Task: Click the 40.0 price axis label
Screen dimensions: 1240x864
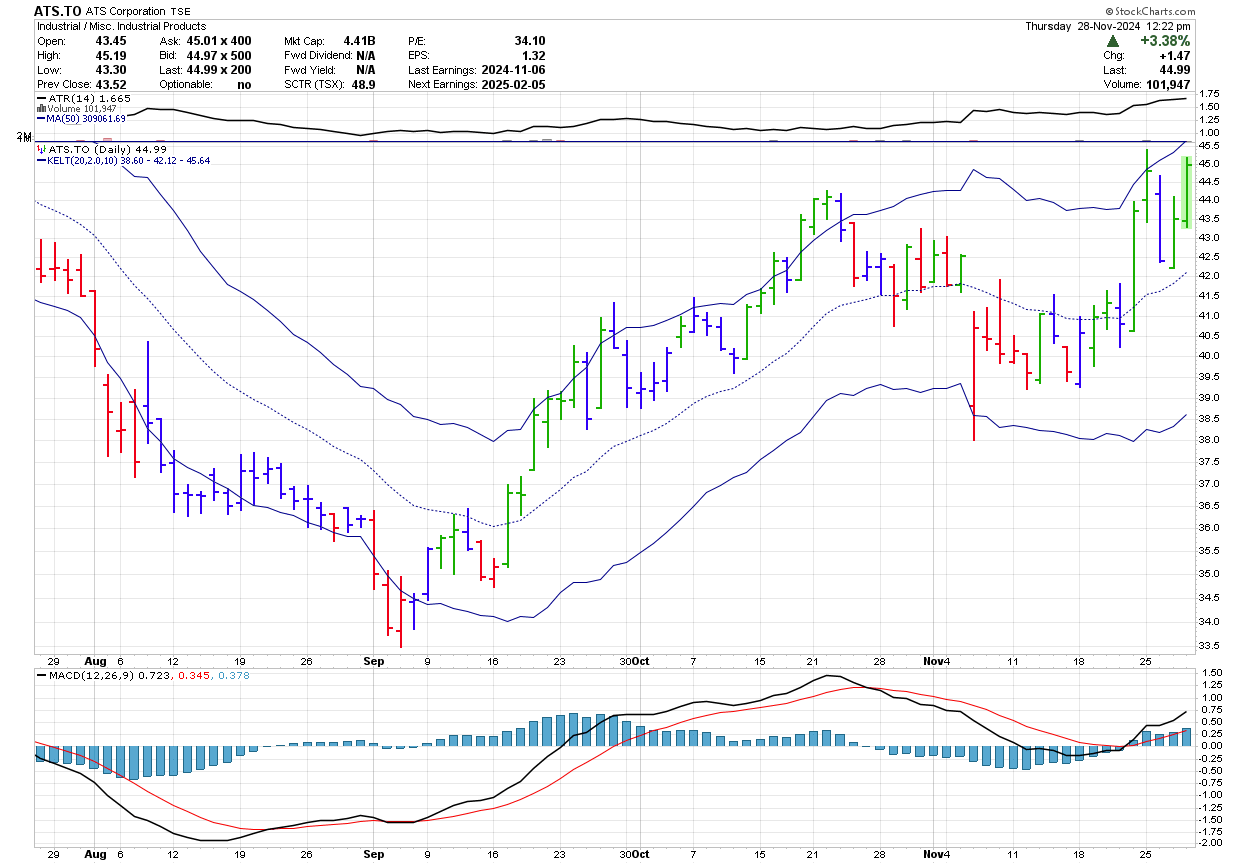Action: coord(1208,355)
